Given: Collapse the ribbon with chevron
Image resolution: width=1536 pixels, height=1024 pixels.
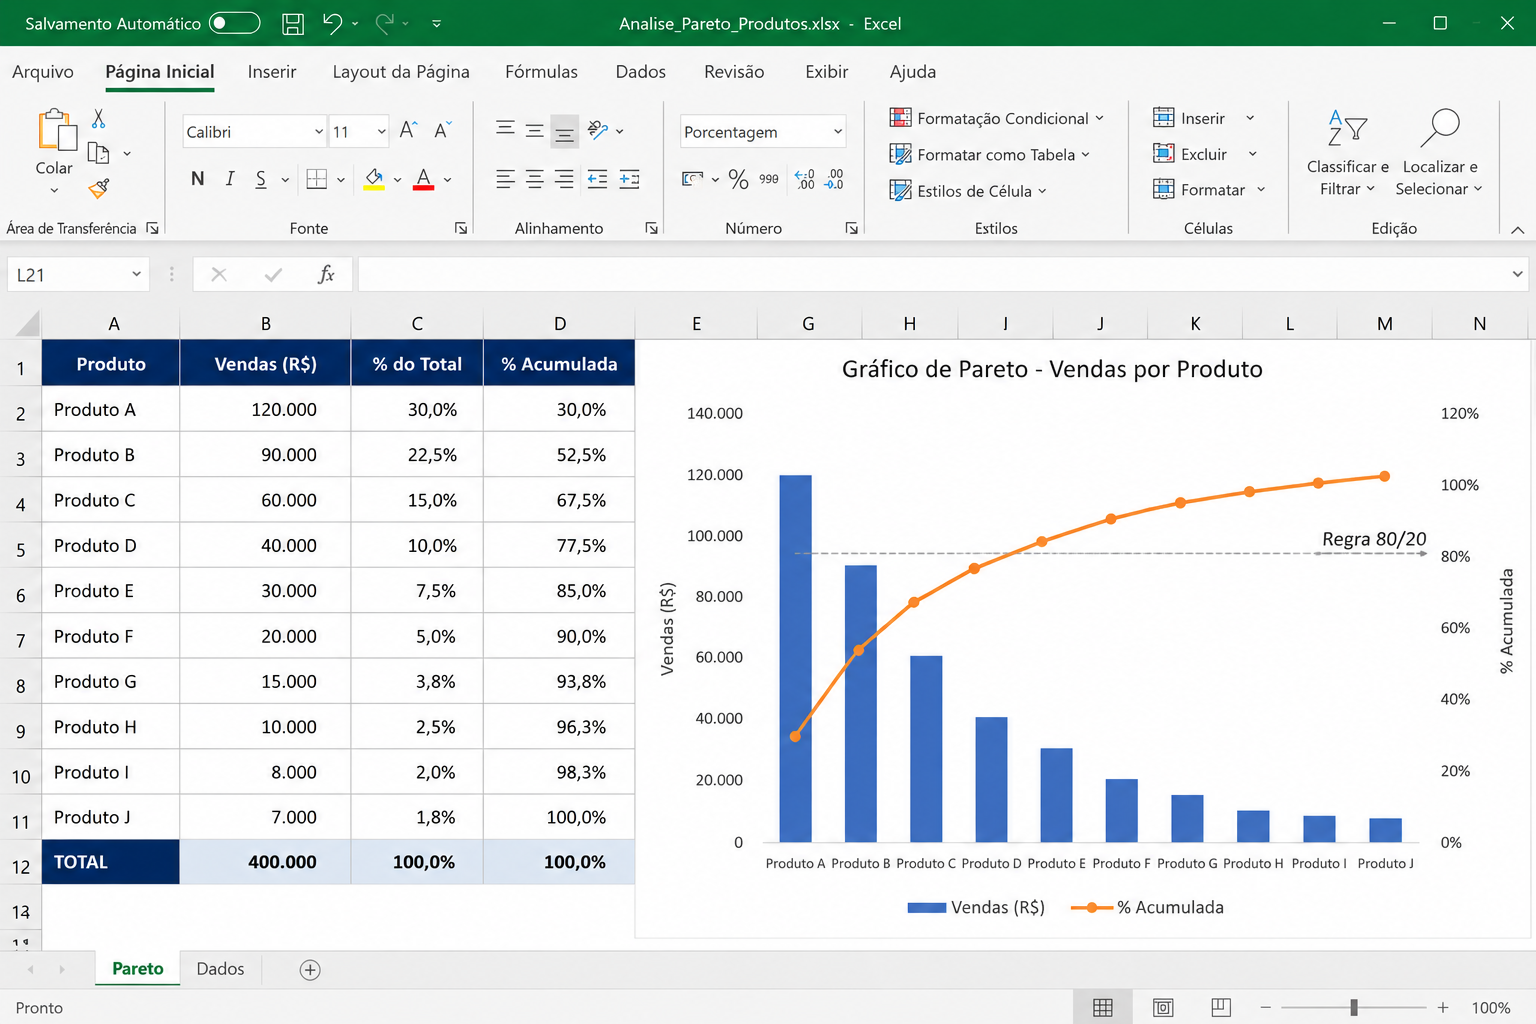Looking at the screenshot, I should 1517,230.
